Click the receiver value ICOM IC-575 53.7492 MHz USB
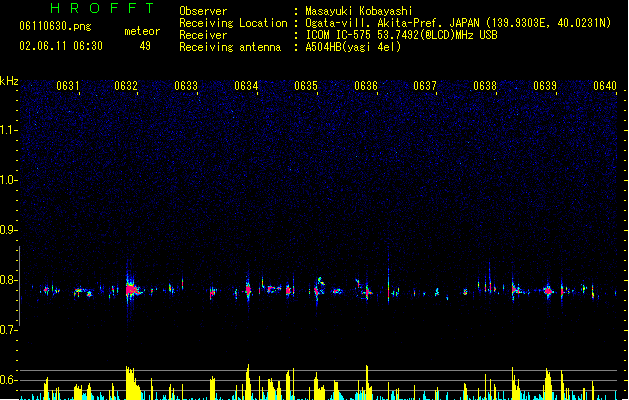Image resolution: width=629 pixels, height=400 pixels. 402,35
